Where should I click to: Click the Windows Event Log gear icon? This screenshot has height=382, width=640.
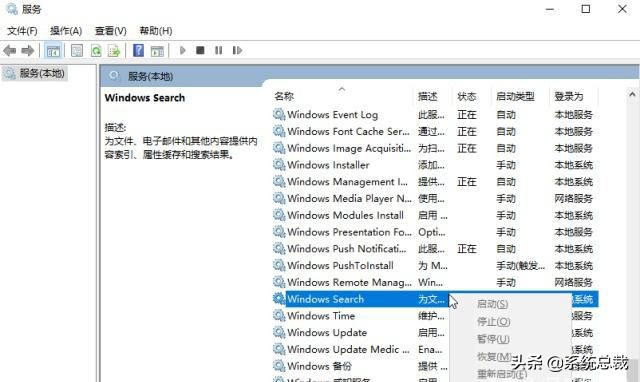click(279, 115)
